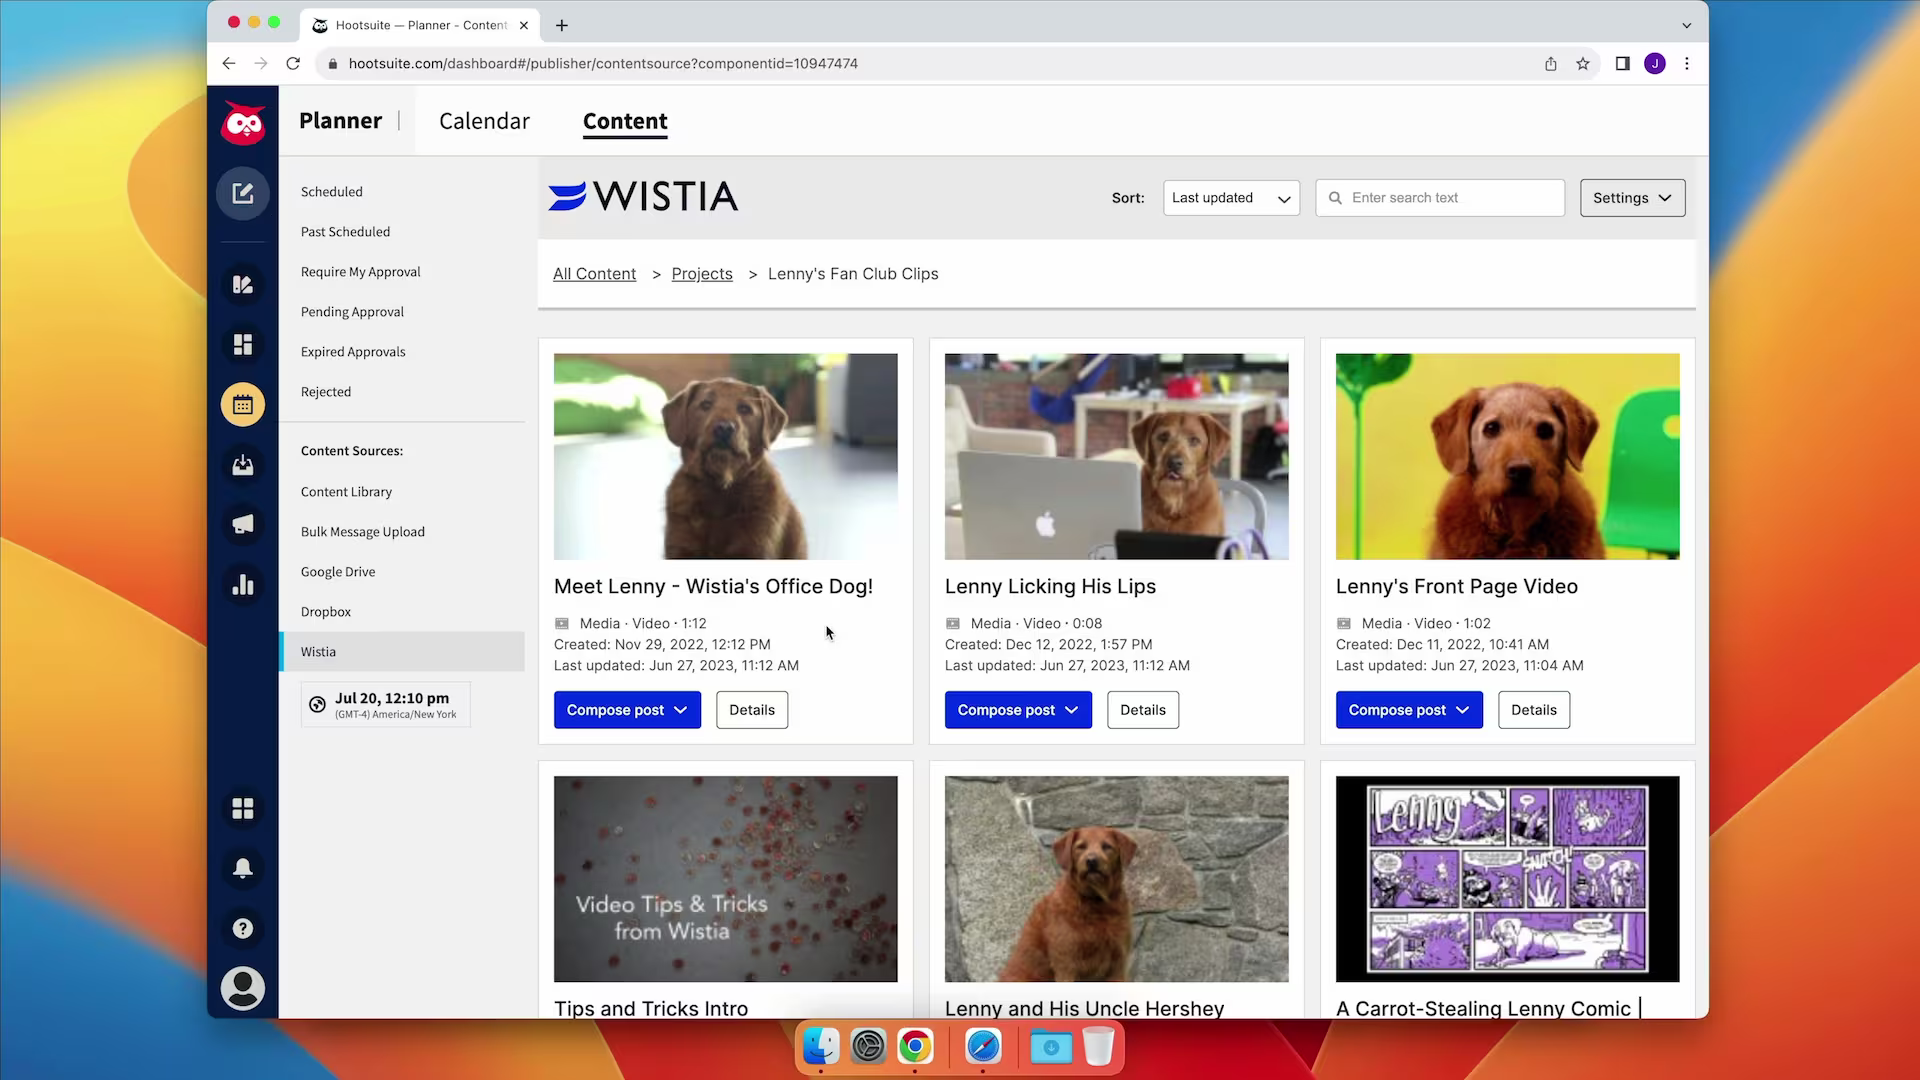The width and height of the screenshot is (1920, 1080).
Task: Expand Compose post for Lenny's Front Page Video
Action: pos(1409,710)
